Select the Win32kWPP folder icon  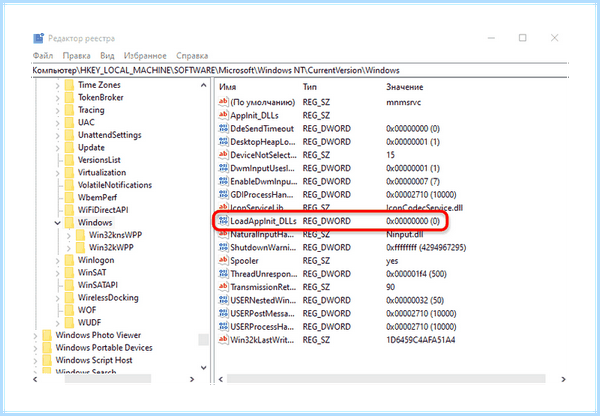[x=80, y=248]
